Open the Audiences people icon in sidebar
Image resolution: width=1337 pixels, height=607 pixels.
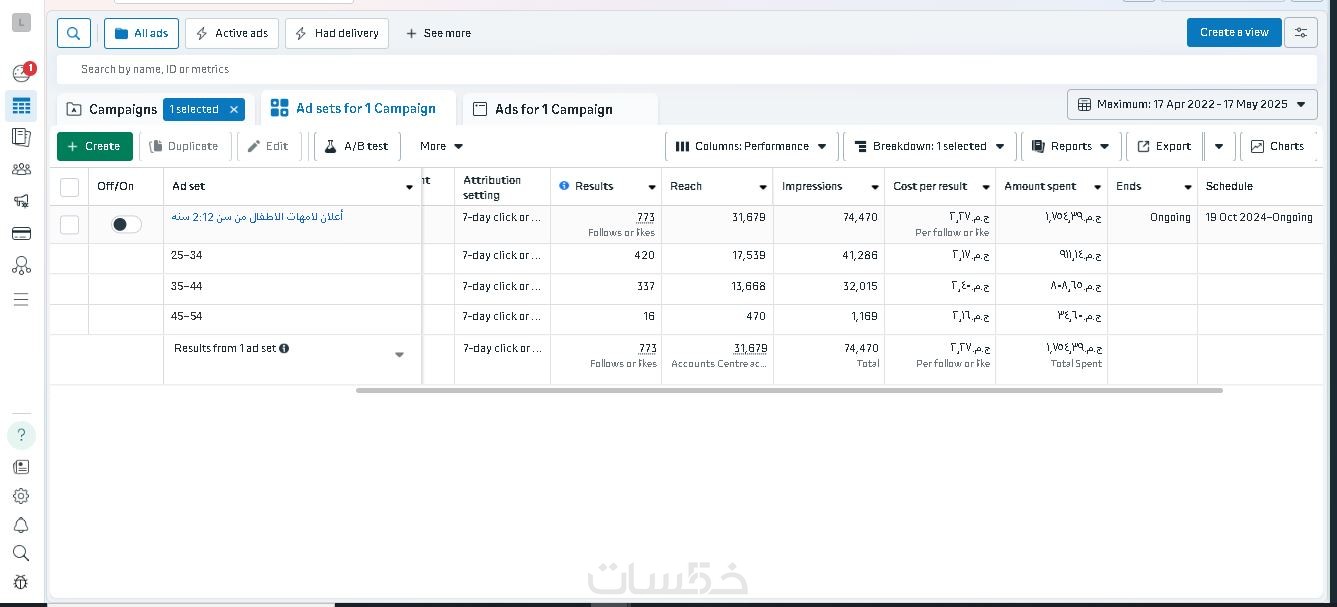(21, 169)
